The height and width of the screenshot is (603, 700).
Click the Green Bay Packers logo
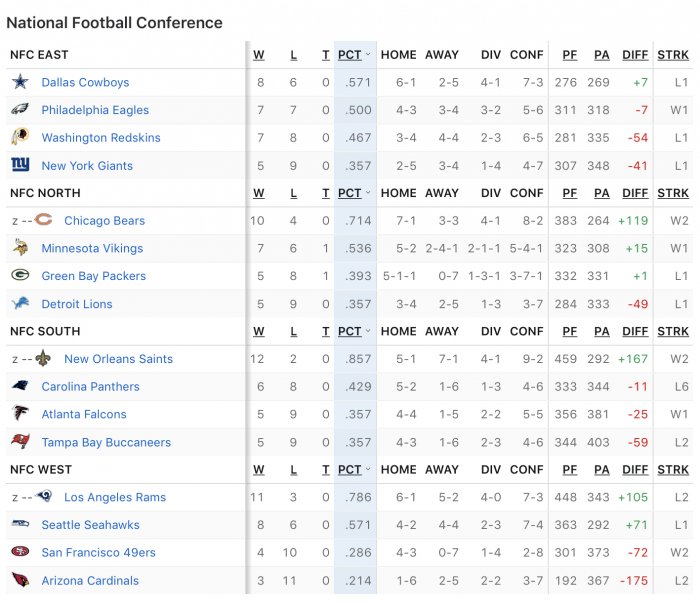(20, 275)
